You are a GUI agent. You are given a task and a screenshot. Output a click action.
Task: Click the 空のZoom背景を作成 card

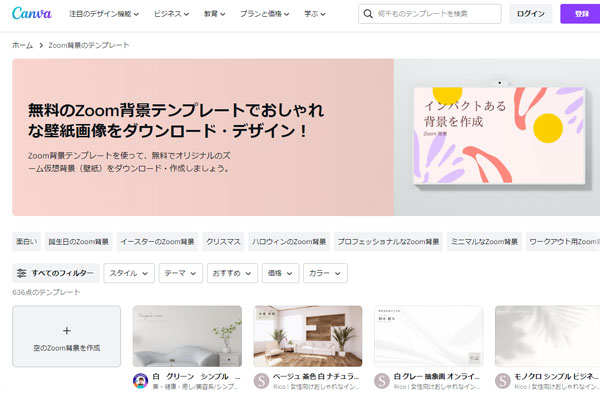click(67, 336)
